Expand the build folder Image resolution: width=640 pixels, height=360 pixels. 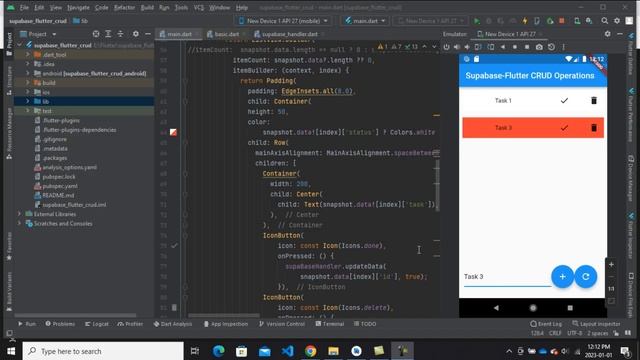click(28, 82)
